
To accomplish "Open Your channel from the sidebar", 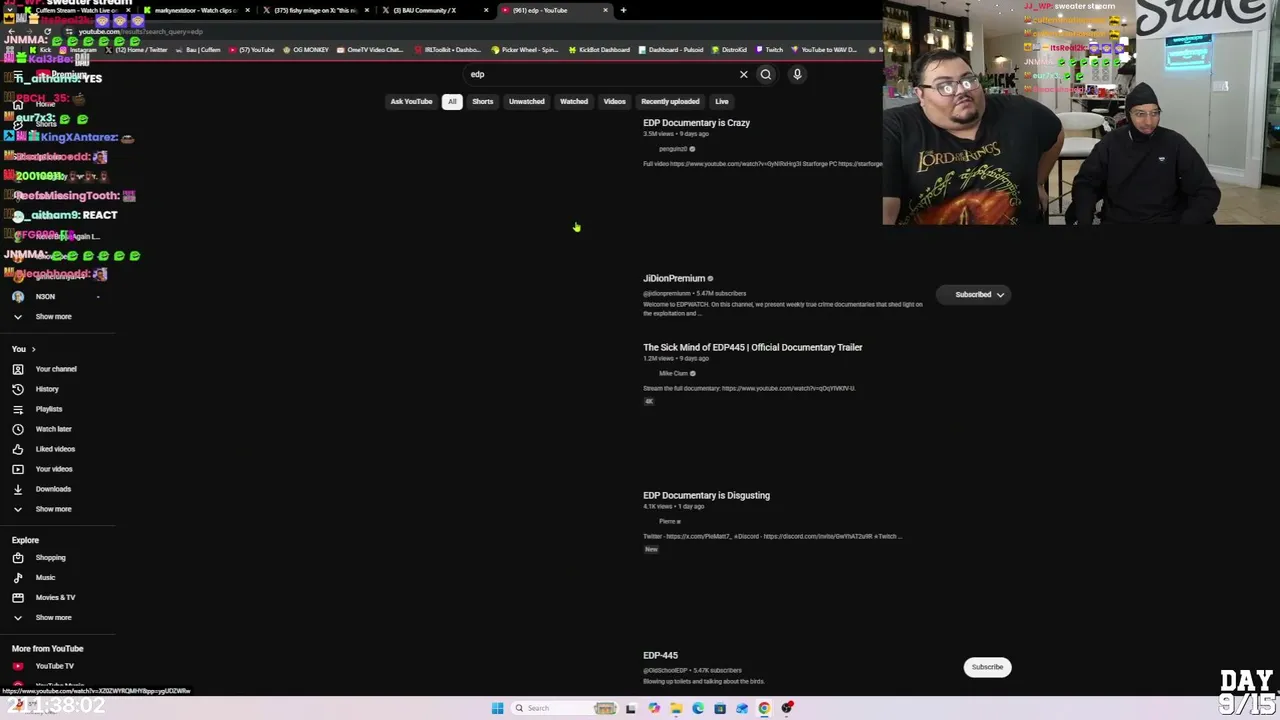I will (x=57, y=369).
